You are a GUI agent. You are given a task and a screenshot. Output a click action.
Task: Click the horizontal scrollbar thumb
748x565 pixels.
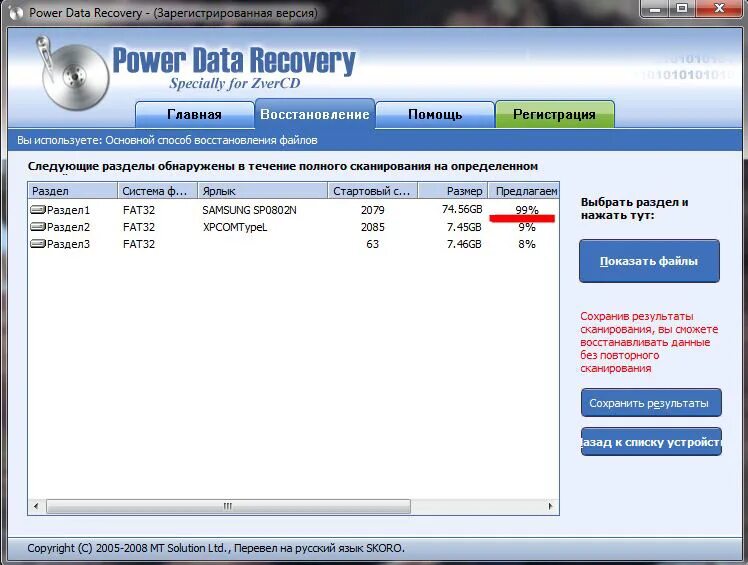pos(228,506)
